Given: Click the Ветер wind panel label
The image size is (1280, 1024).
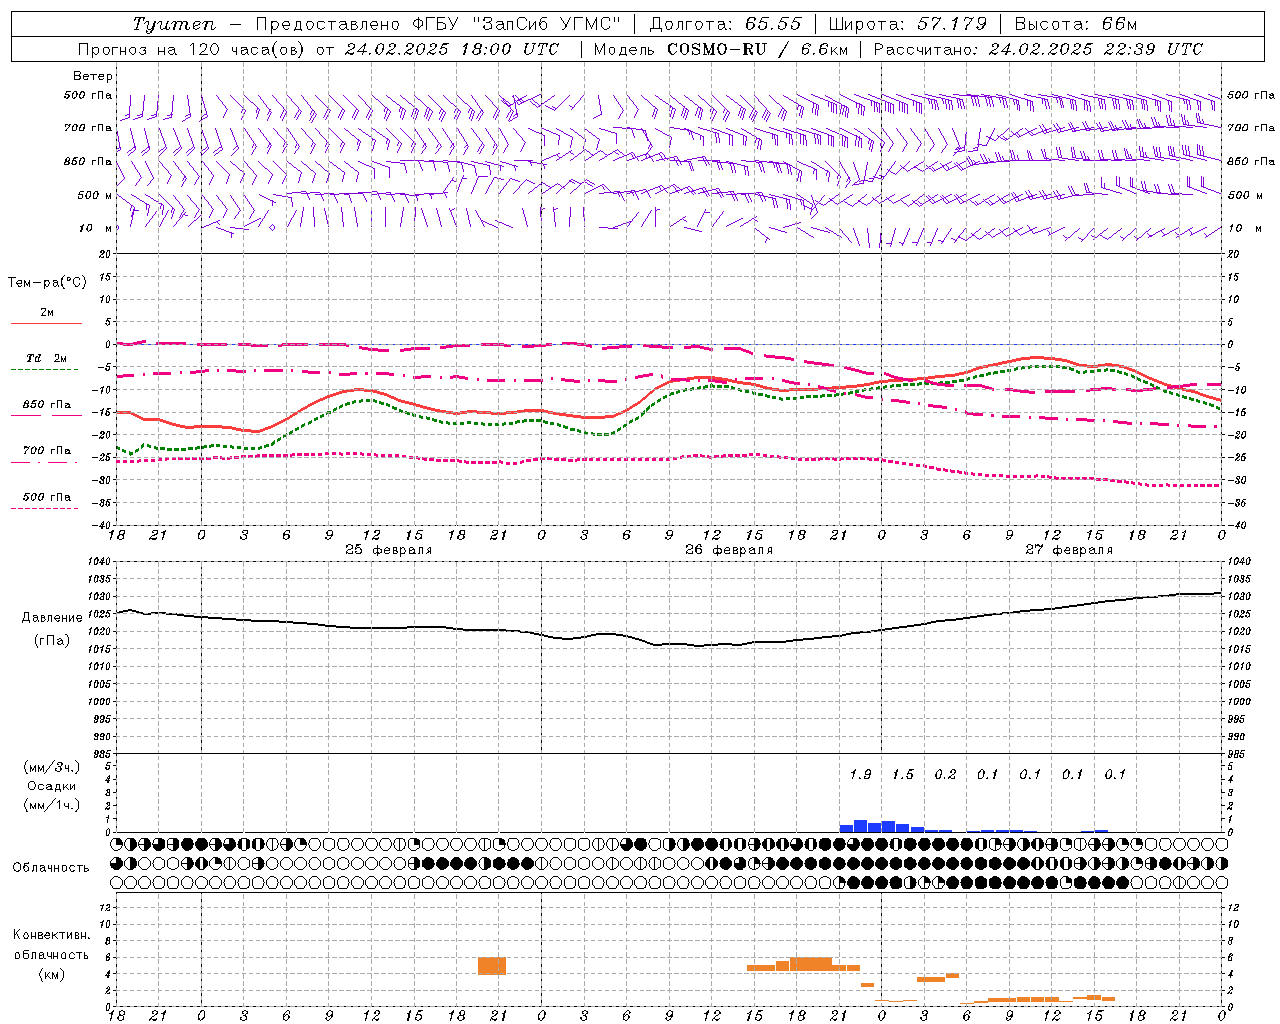Looking at the screenshot, I should pyautogui.click(x=93, y=76).
